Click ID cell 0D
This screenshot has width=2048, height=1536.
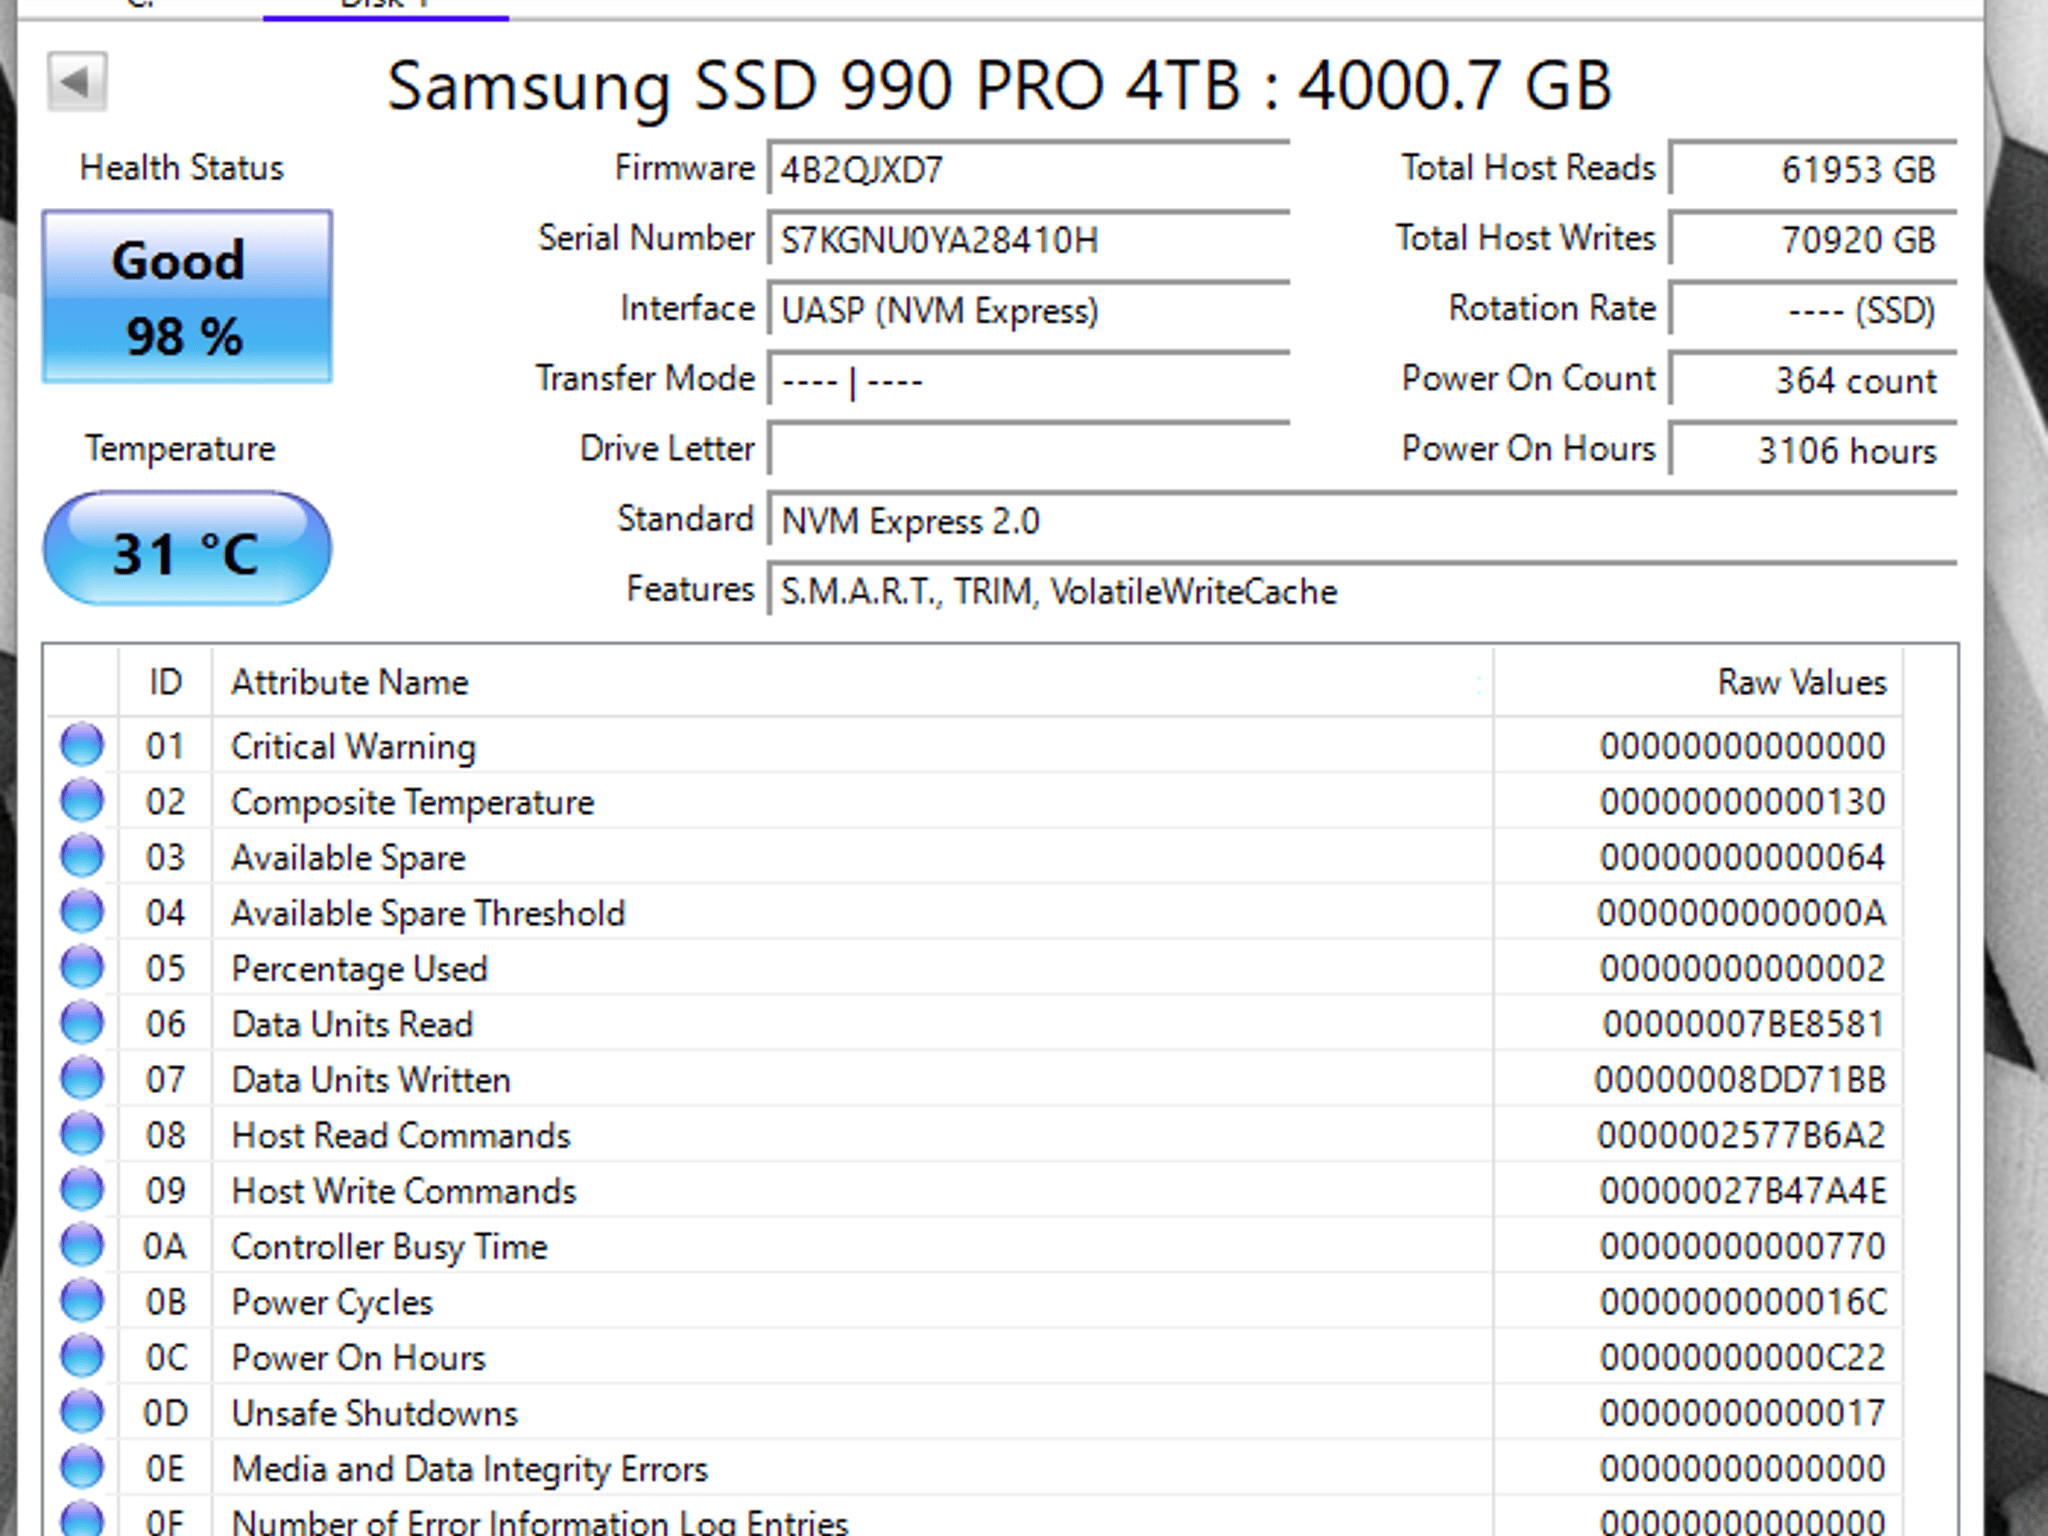coord(165,1414)
